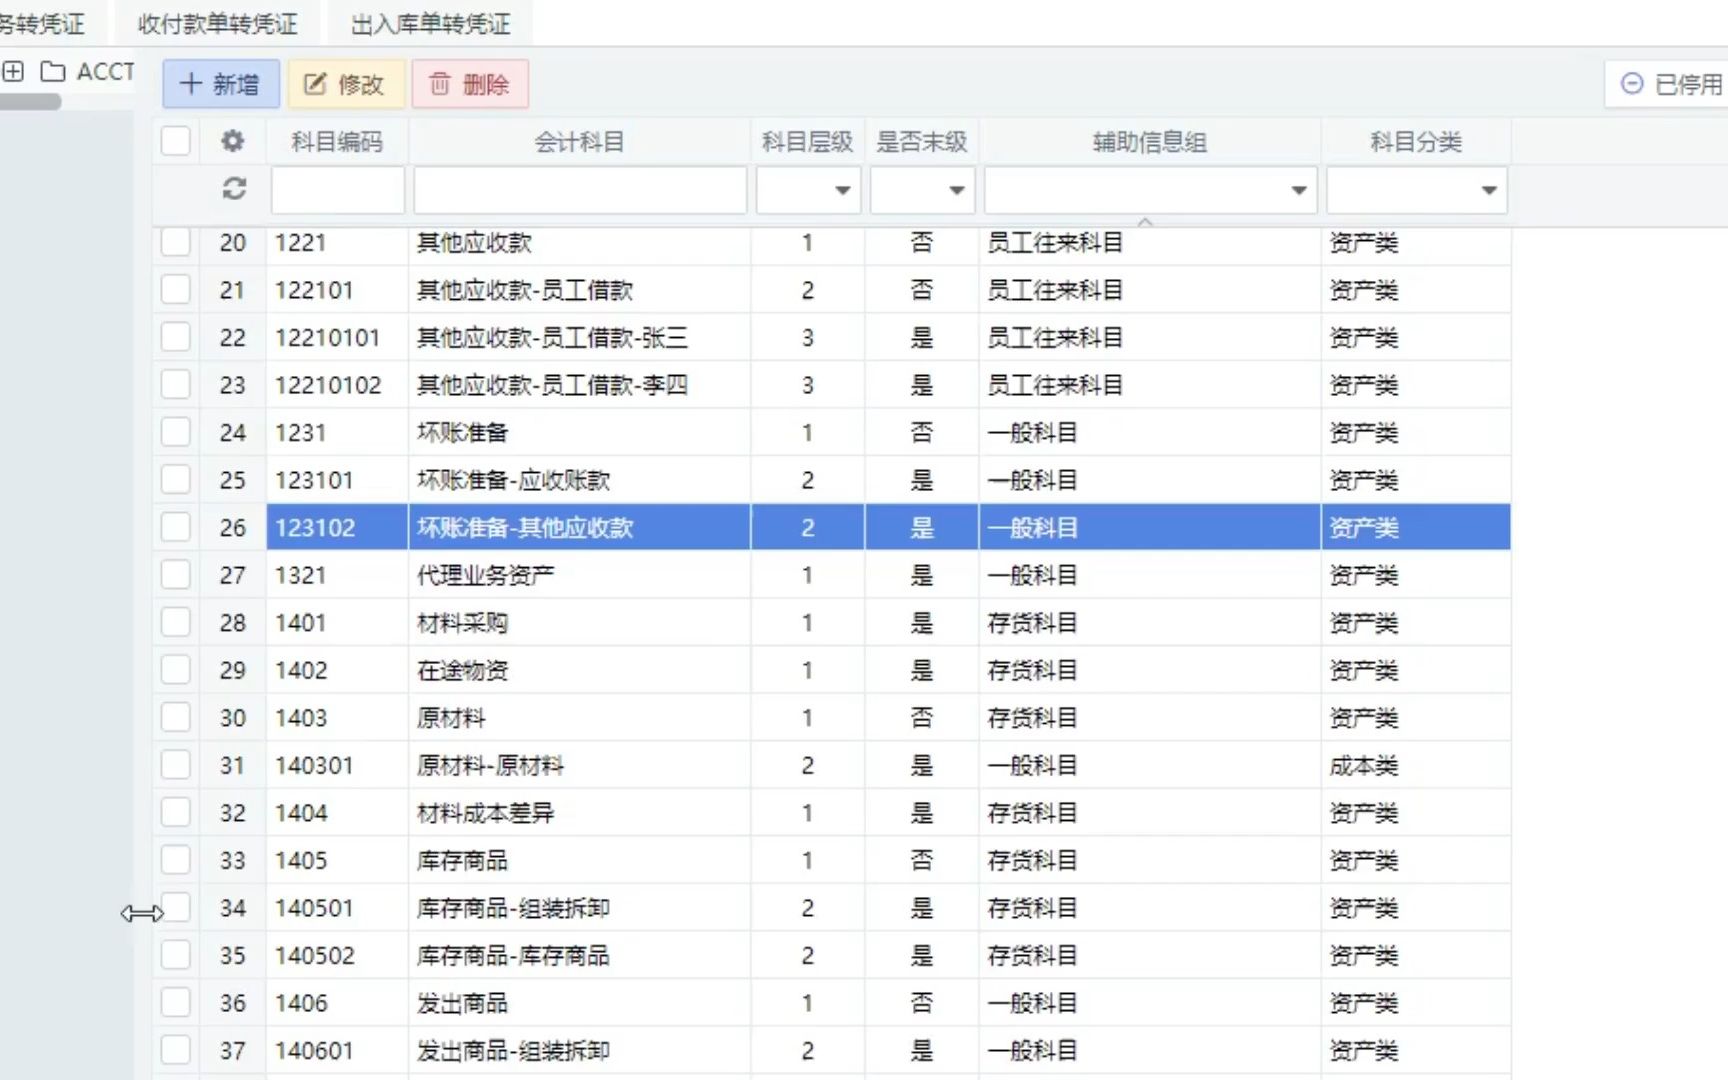This screenshot has width=1728, height=1080.
Task: Click the 会计科目 filter input field
Action: (x=580, y=190)
